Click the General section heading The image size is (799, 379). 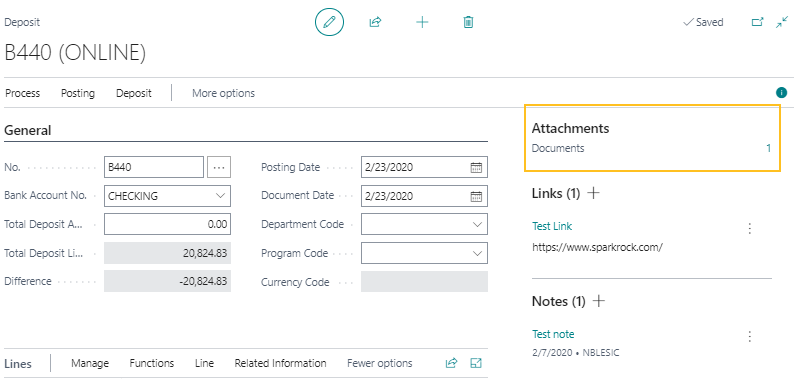click(28, 130)
